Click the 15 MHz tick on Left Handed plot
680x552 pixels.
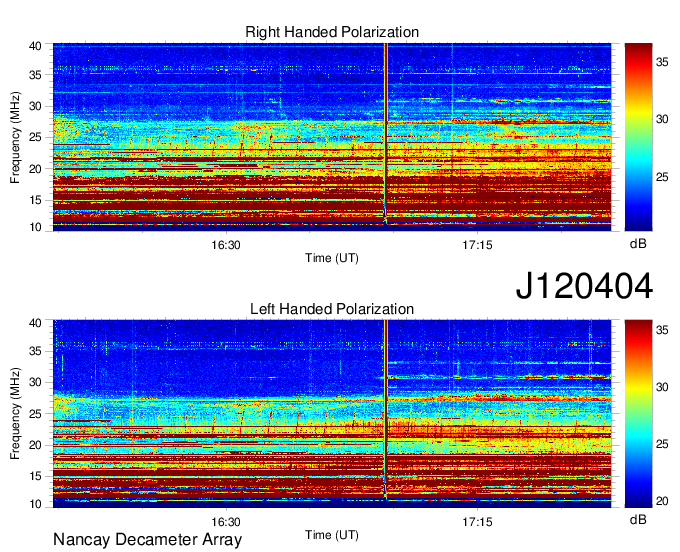coord(35,476)
